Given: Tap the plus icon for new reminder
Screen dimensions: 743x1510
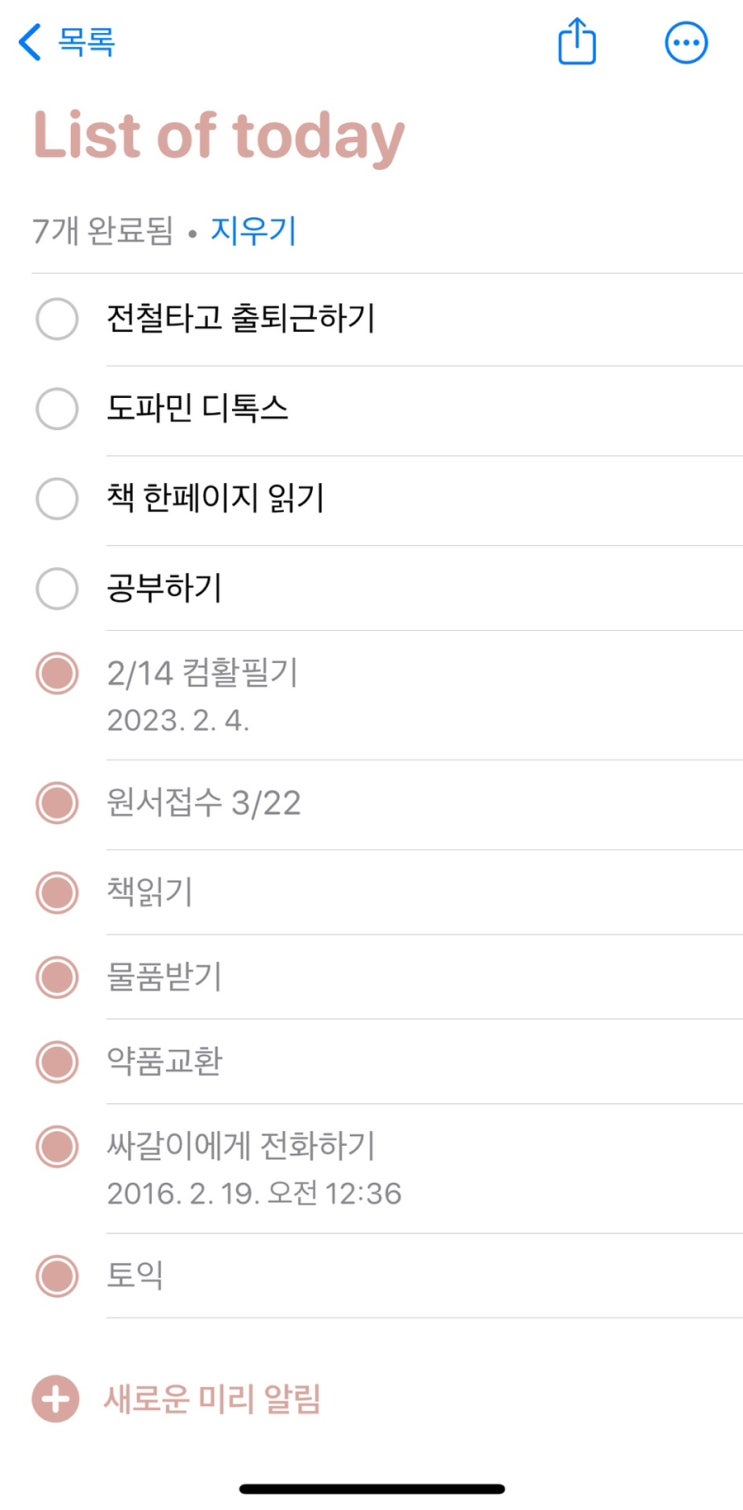Looking at the screenshot, I should [x=56, y=1399].
